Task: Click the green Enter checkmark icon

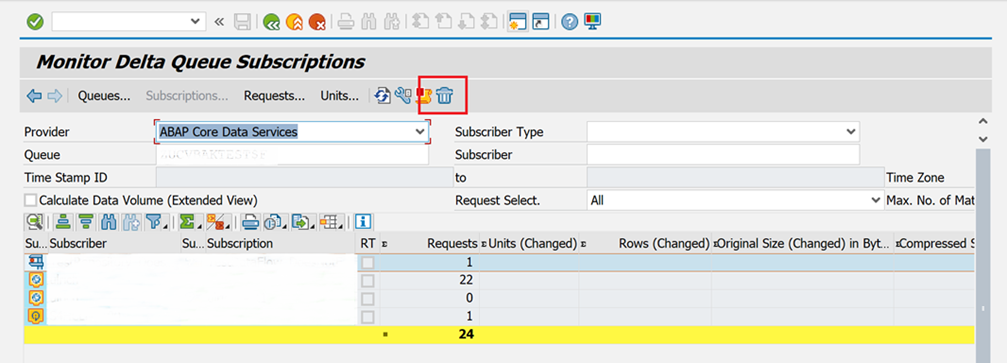Action: [35, 22]
